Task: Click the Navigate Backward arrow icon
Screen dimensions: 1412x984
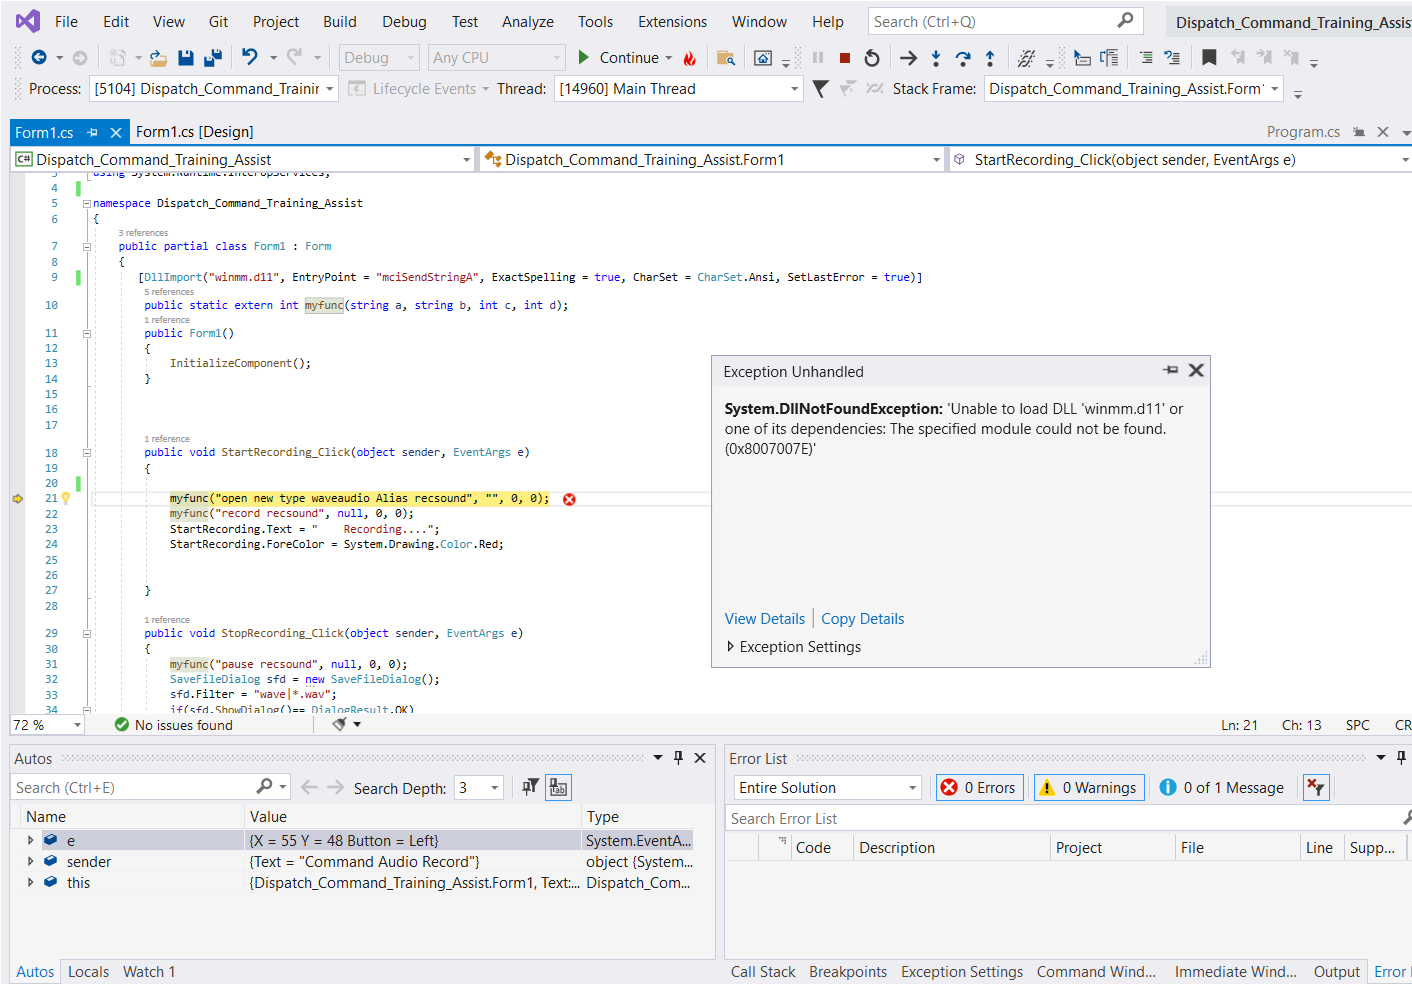Action: click(x=39, y=58)
